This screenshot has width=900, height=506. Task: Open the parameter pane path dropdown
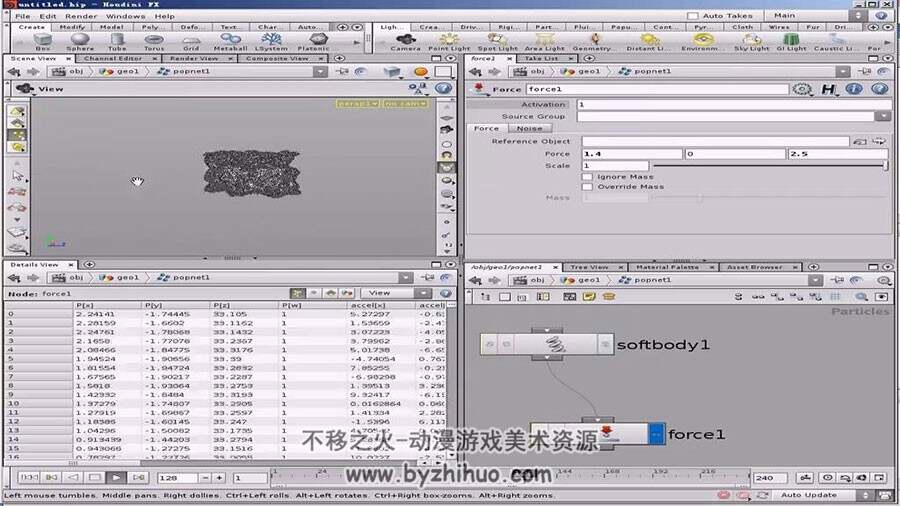843,72
